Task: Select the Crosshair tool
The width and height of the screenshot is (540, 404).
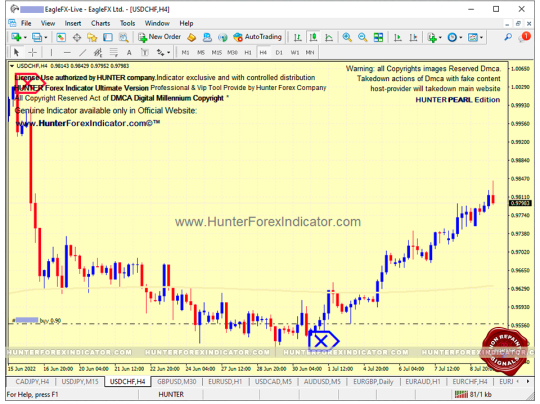Action: [x=32, y=52]
